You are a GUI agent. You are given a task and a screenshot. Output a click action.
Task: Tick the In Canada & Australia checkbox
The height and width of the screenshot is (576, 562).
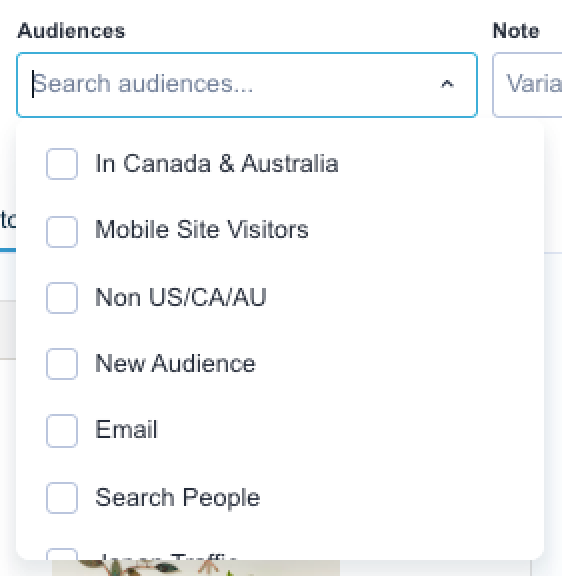(x=62, y=164)
